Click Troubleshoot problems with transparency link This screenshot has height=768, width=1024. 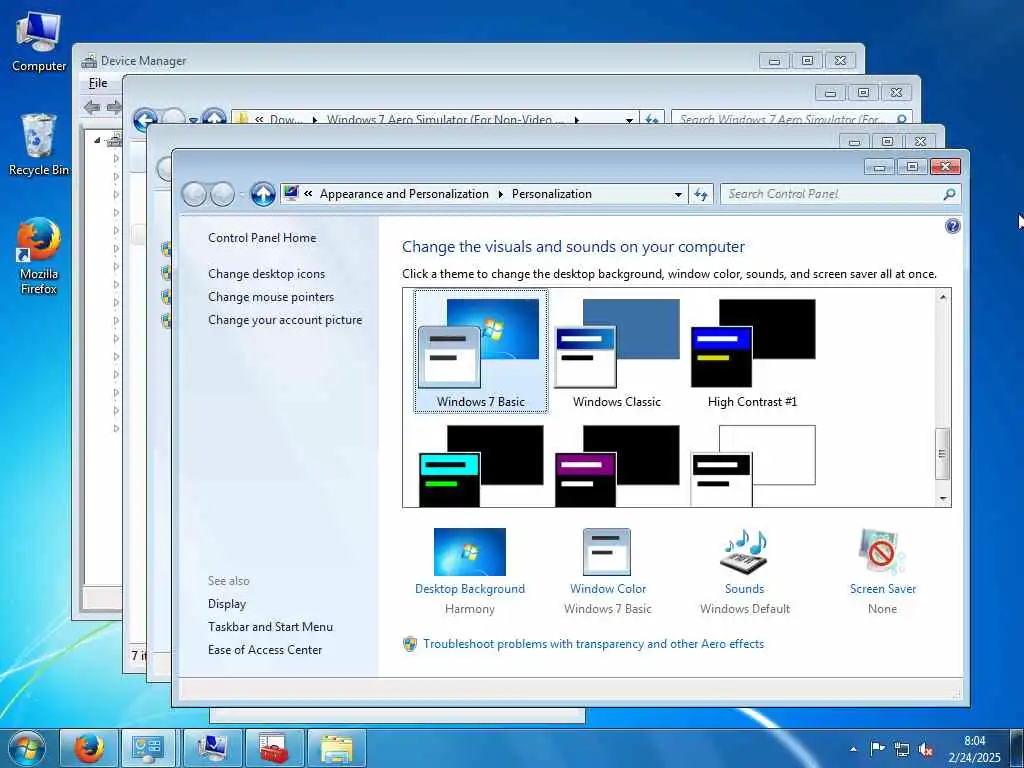click(593, 644)
